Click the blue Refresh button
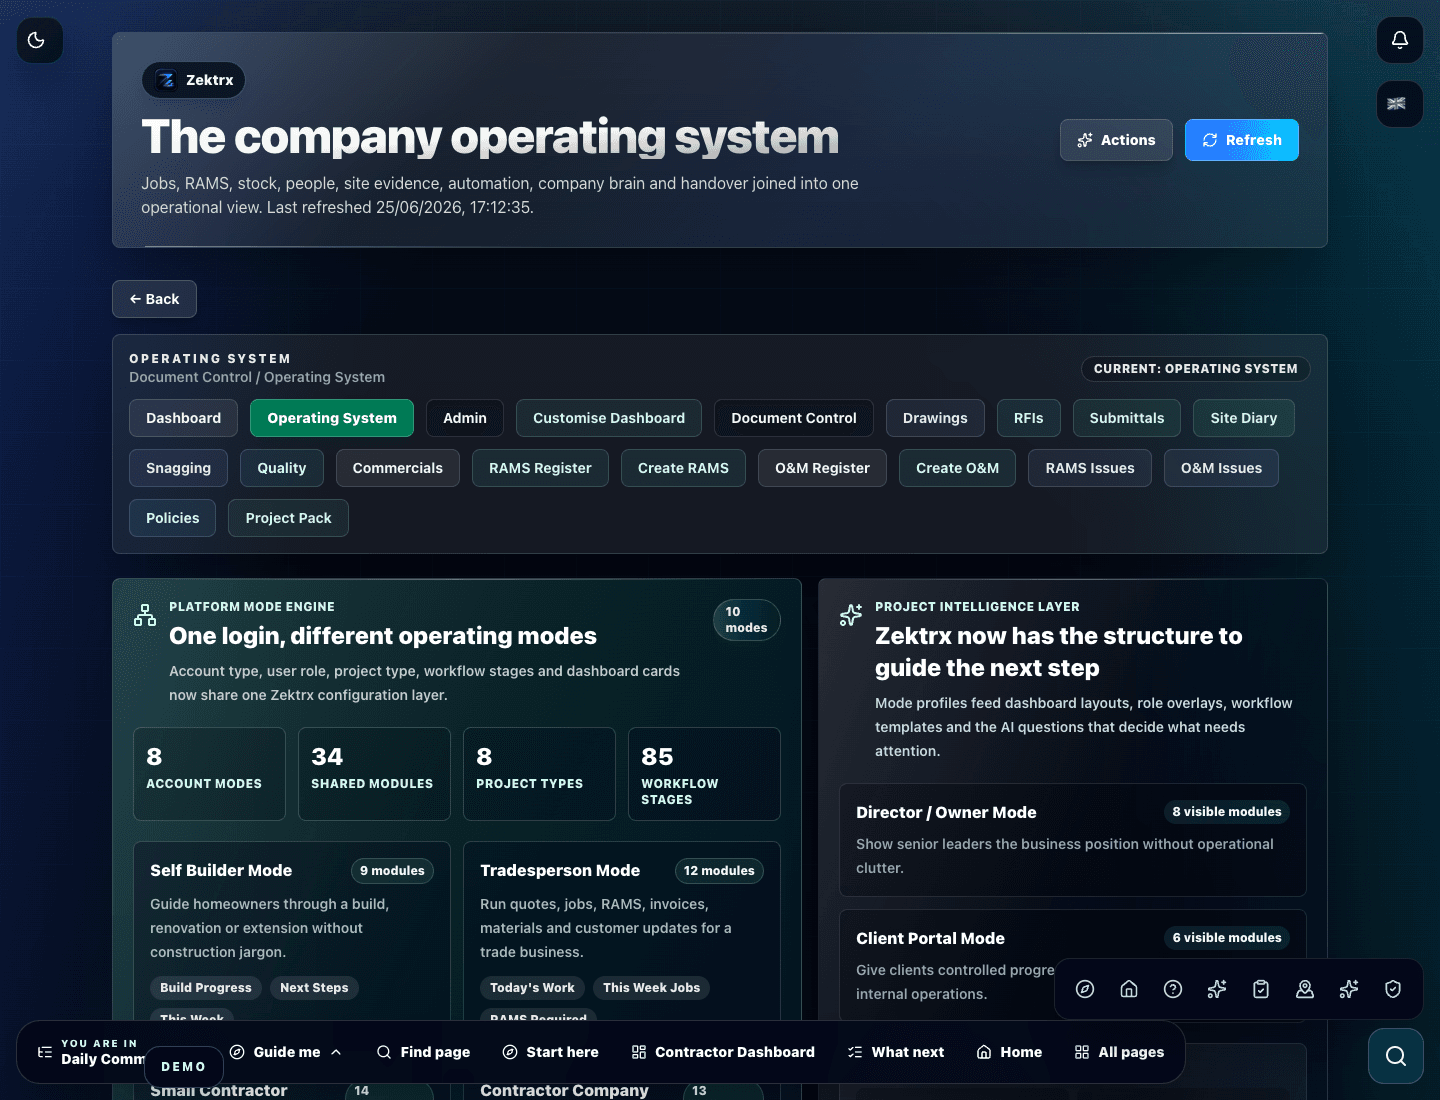The height and width of the screenshot is (1100, 1440). click(1242, 140)
